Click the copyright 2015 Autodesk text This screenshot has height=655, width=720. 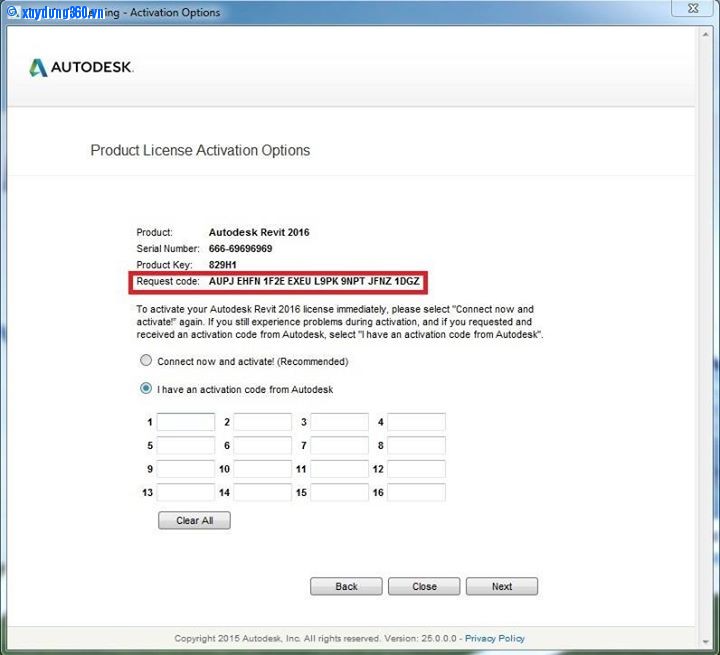[315, 638]
